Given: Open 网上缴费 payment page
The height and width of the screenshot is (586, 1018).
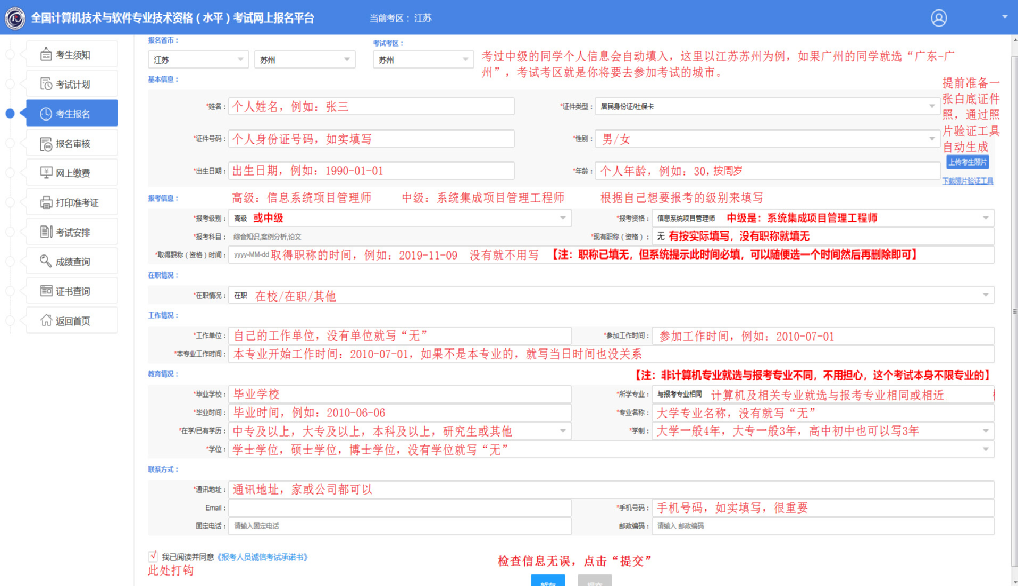Looking at the screenshot, I should 72,173.
